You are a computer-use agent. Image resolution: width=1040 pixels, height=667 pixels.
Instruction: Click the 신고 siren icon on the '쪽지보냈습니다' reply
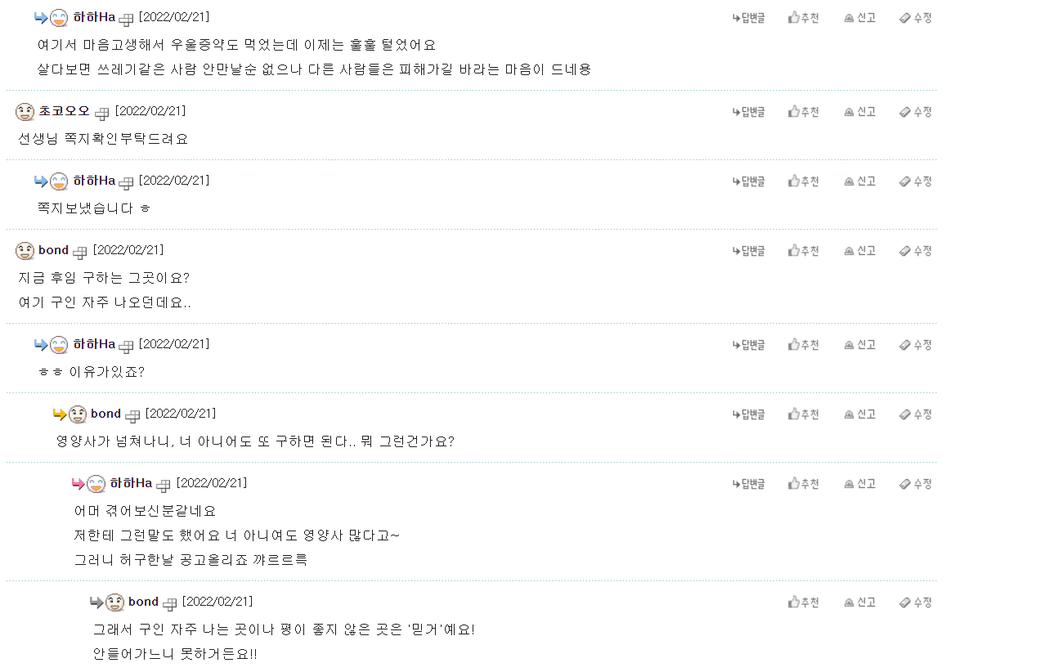[x=849, y=181]
